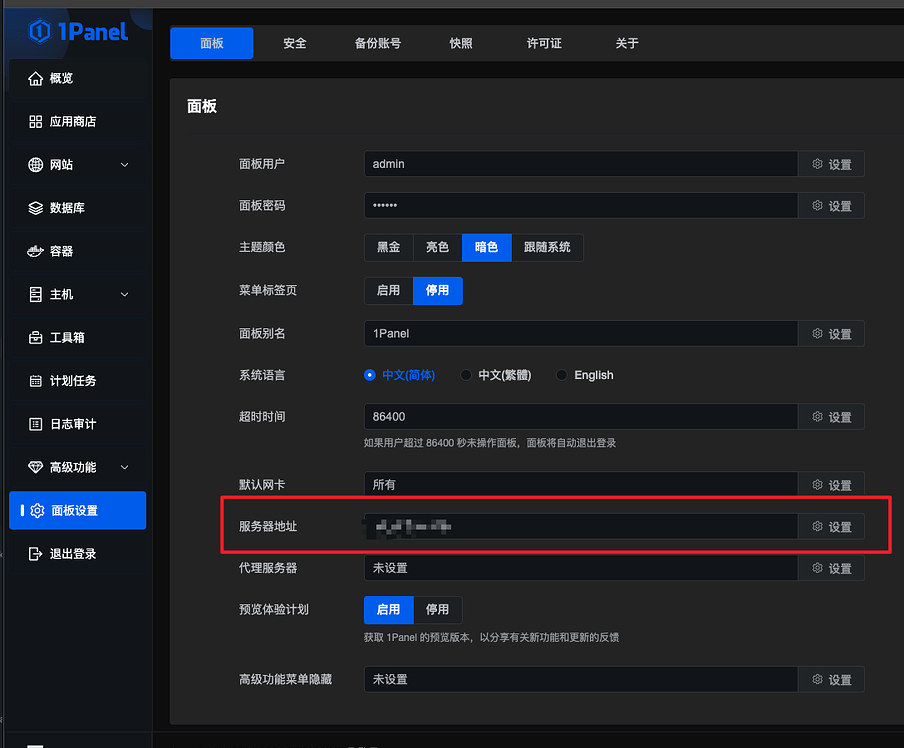Enable 启用 for 菜单标签页
The height and width of the screenshot is (748, 904).
pyautogui.click(x=388, y=289)
